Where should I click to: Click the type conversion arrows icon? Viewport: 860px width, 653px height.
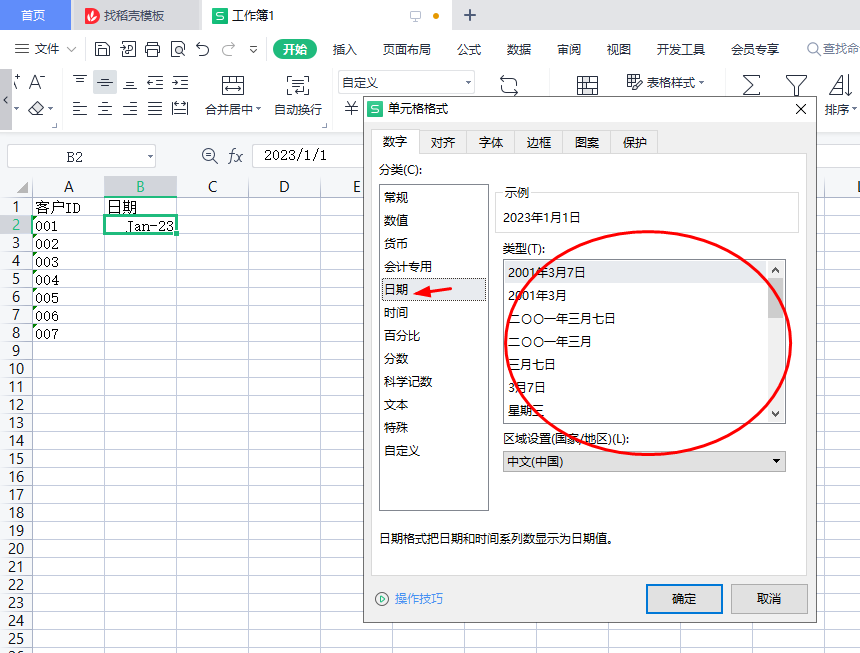point(509,86)
